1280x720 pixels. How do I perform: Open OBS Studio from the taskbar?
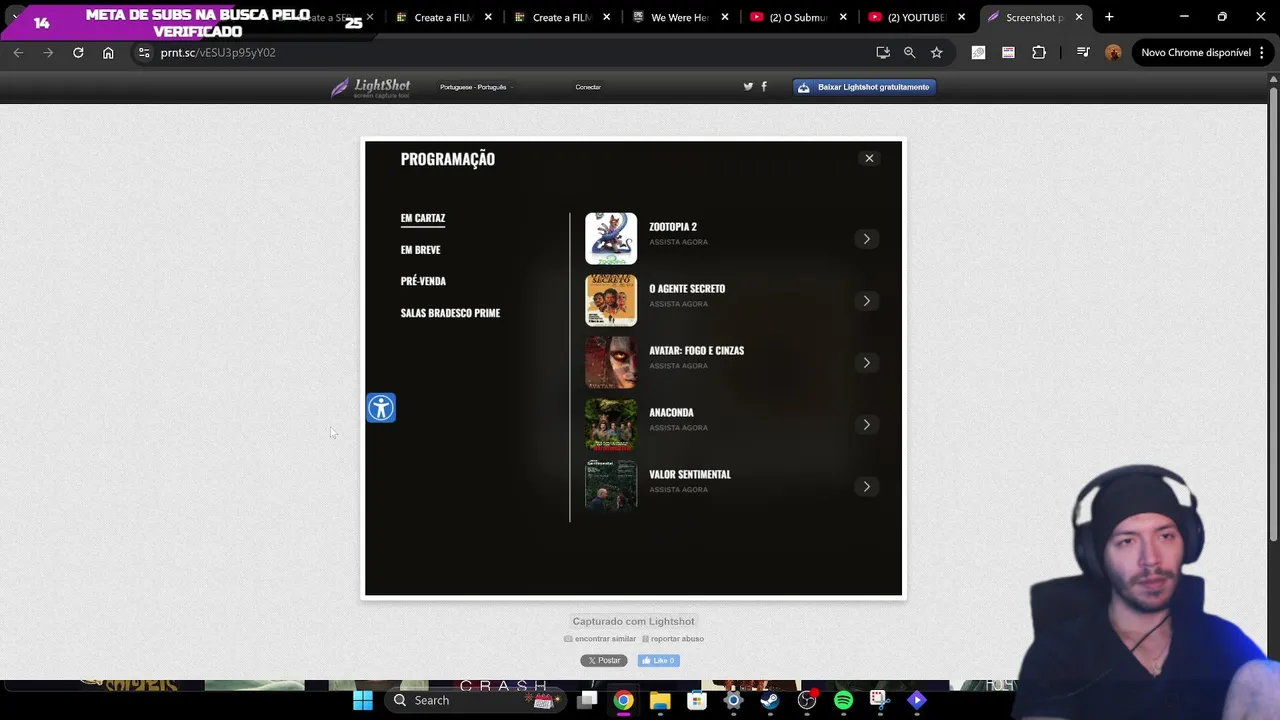point(807,700)
